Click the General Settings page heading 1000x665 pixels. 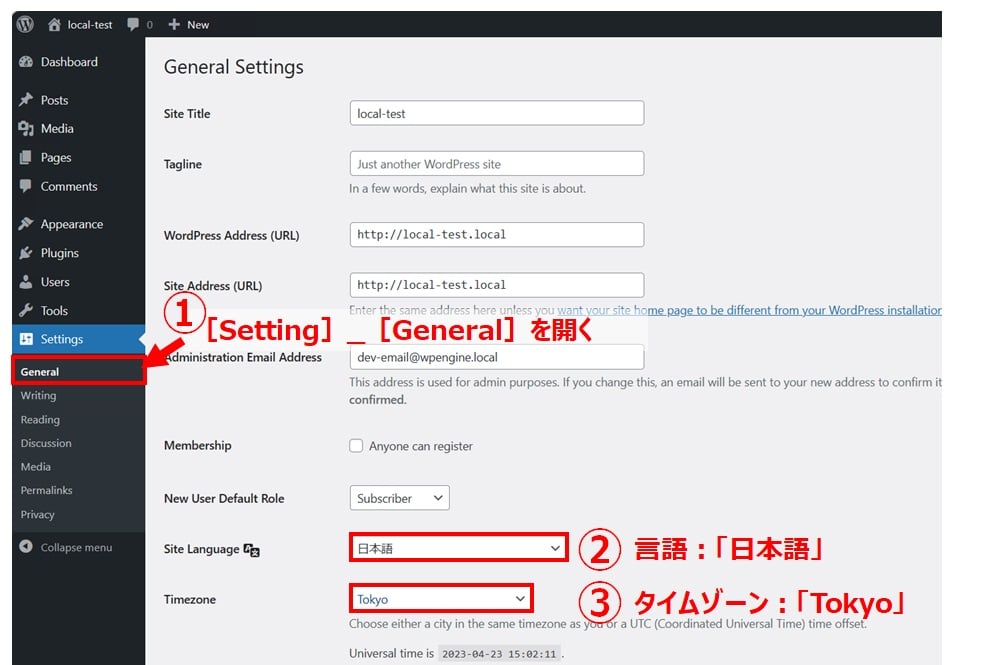click(x=233, y=67)
